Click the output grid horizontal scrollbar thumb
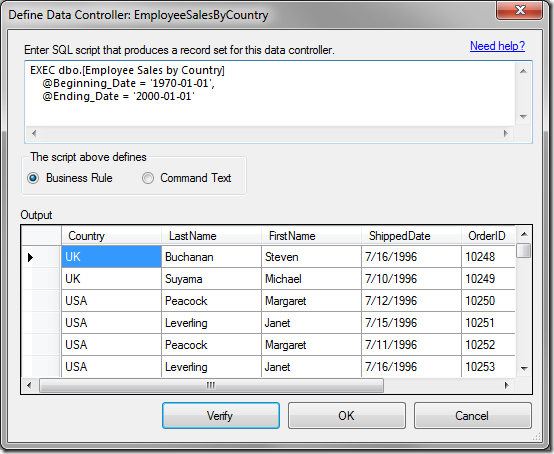The width and height of the screenshot is (554, 454). click(211, 385)
